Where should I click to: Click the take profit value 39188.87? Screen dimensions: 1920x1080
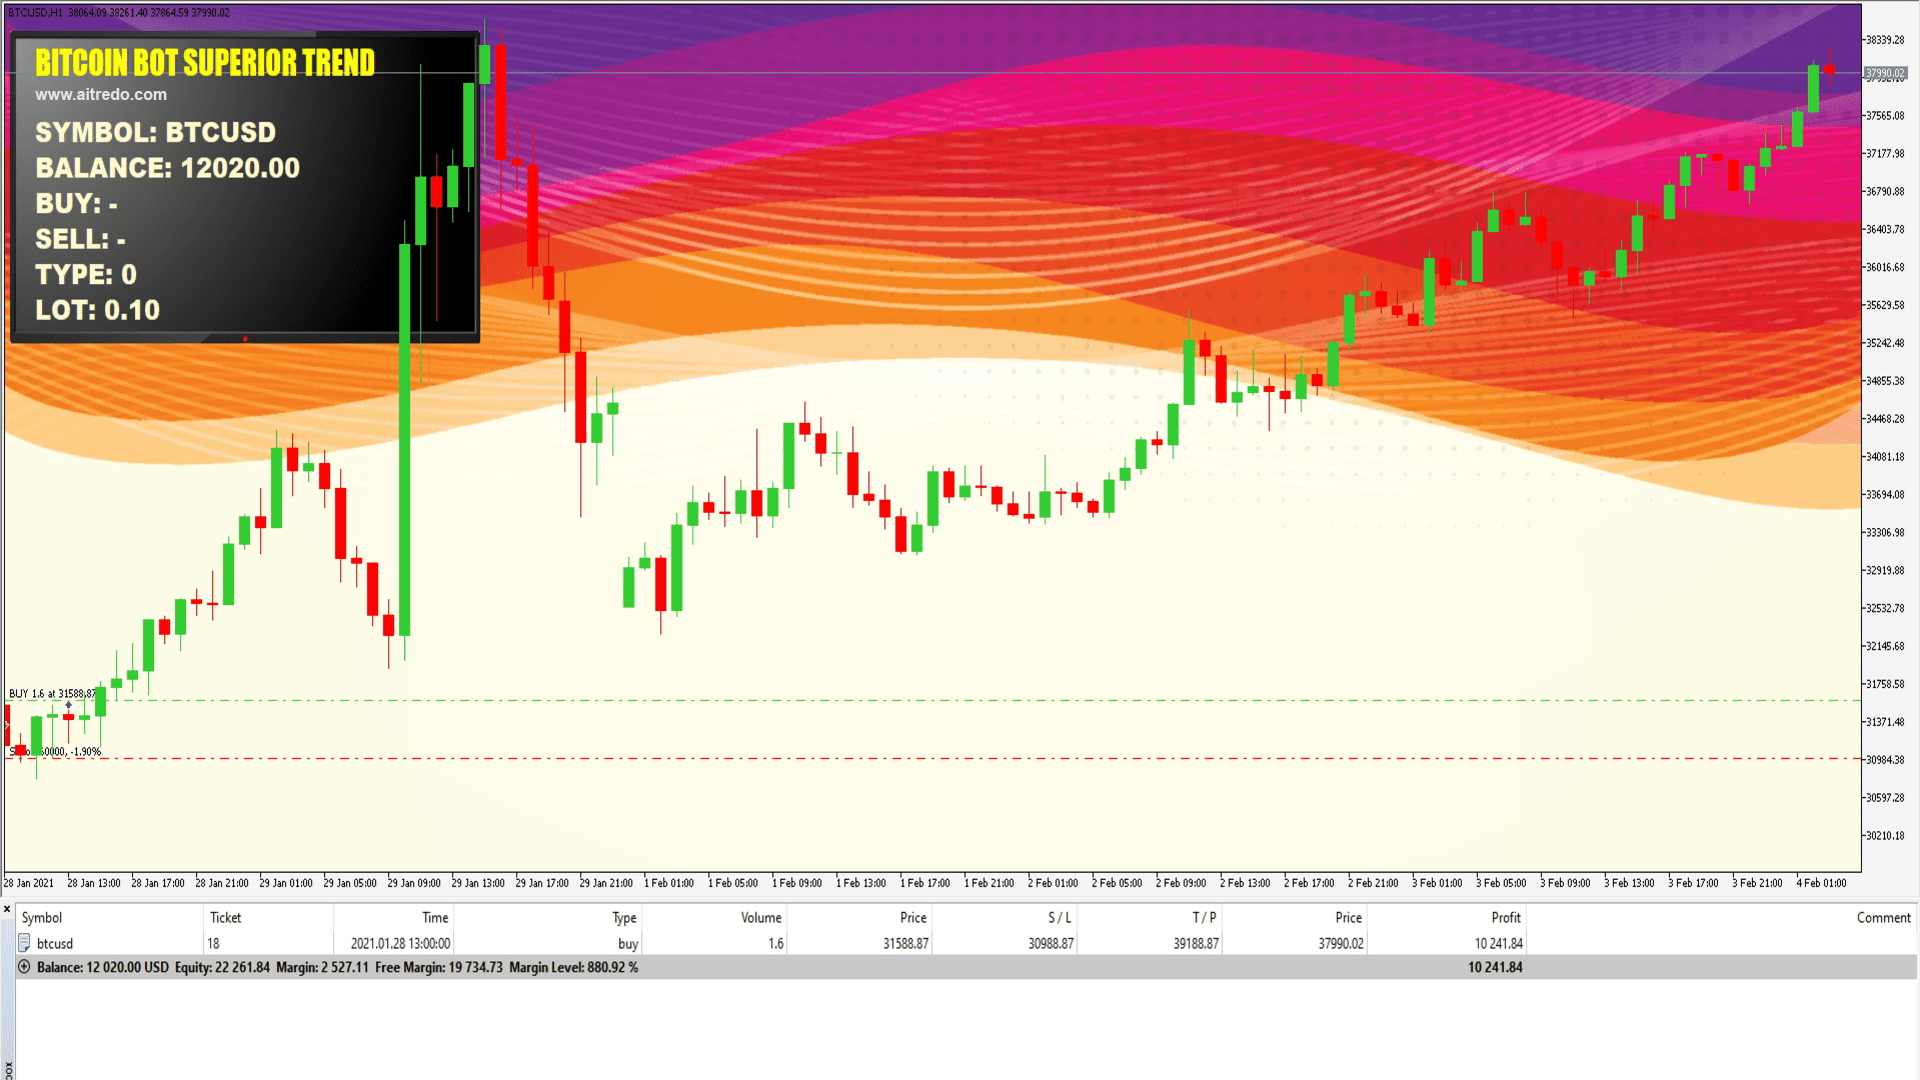click(x=1195, y=943)
